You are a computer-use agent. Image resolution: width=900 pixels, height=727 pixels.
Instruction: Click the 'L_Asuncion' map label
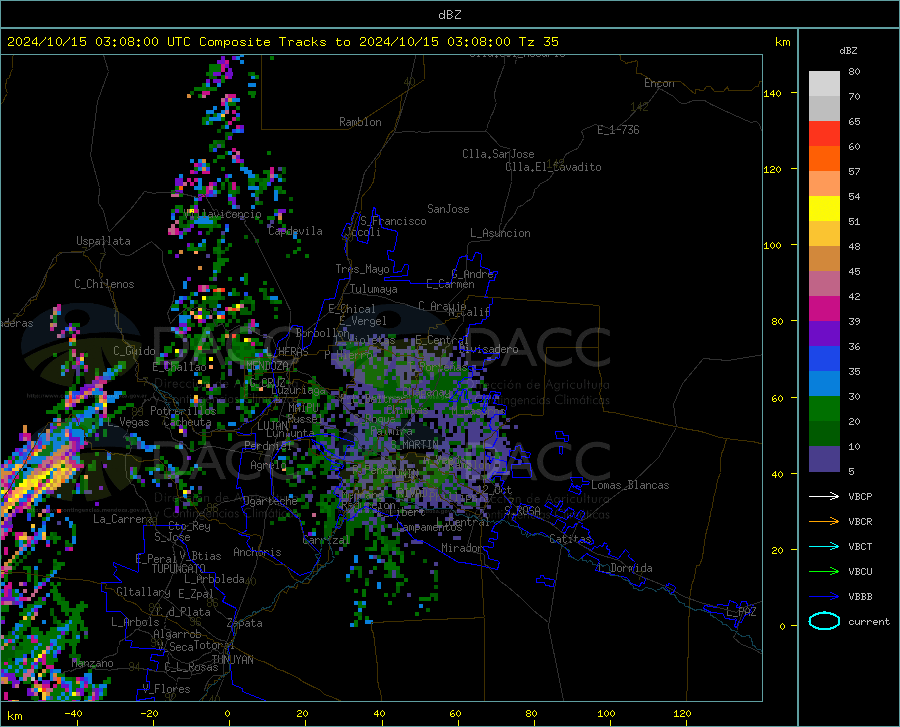pyautogui.click(x=501, y=233)
